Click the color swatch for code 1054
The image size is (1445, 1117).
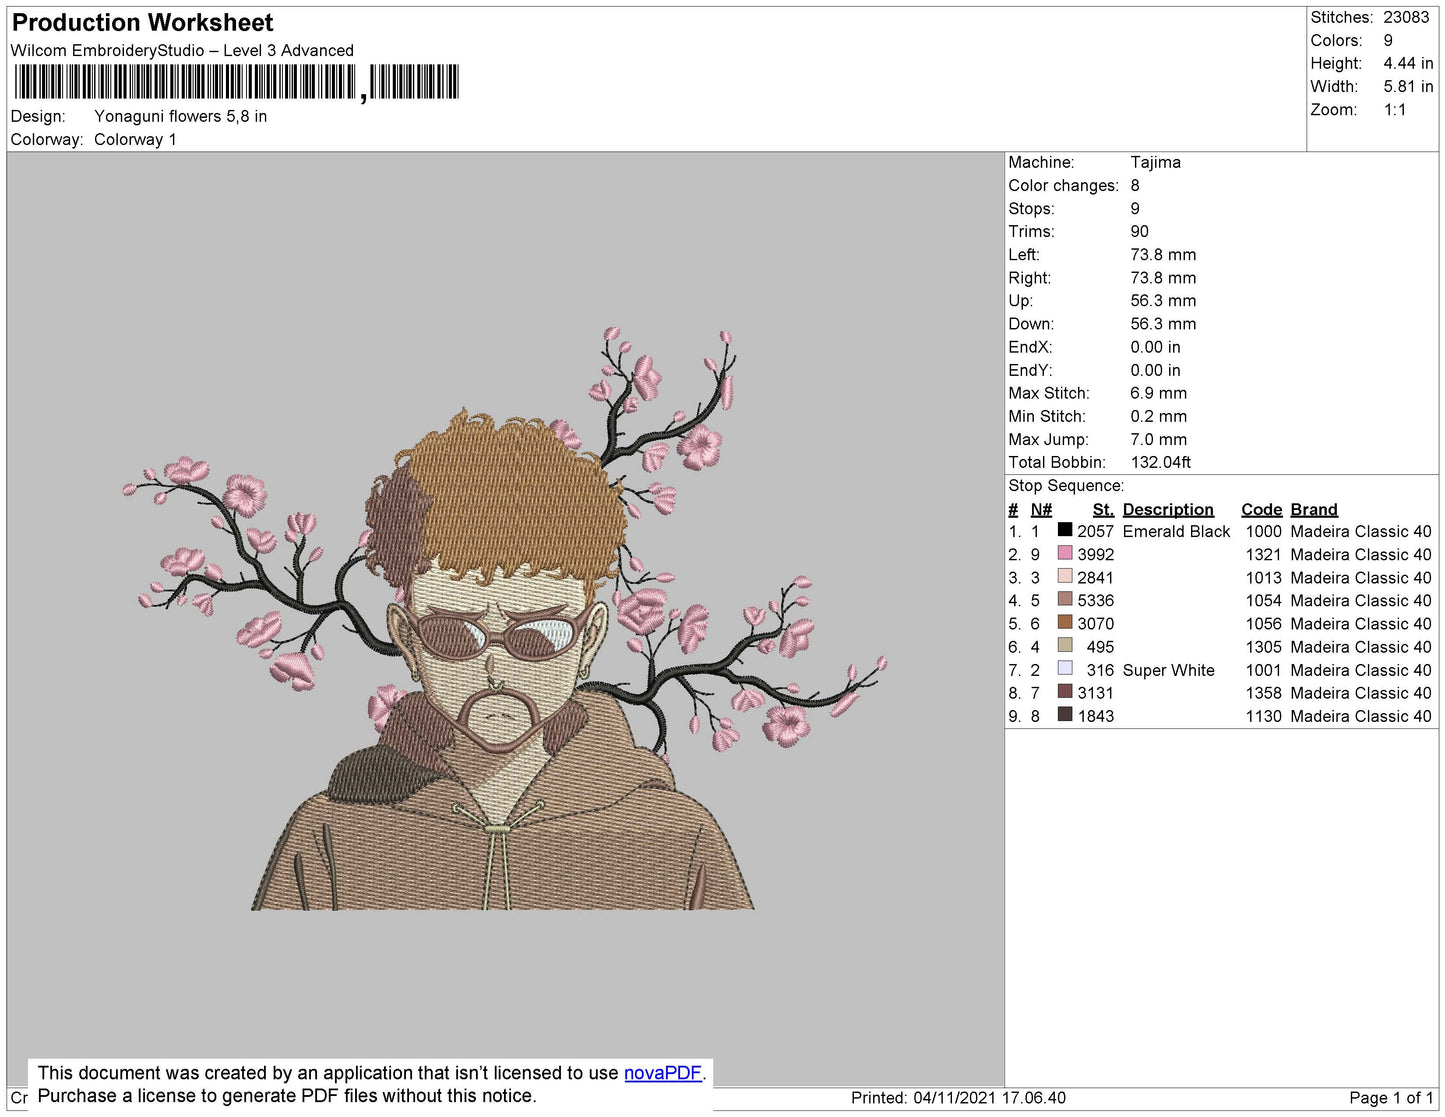(1065, 599)
